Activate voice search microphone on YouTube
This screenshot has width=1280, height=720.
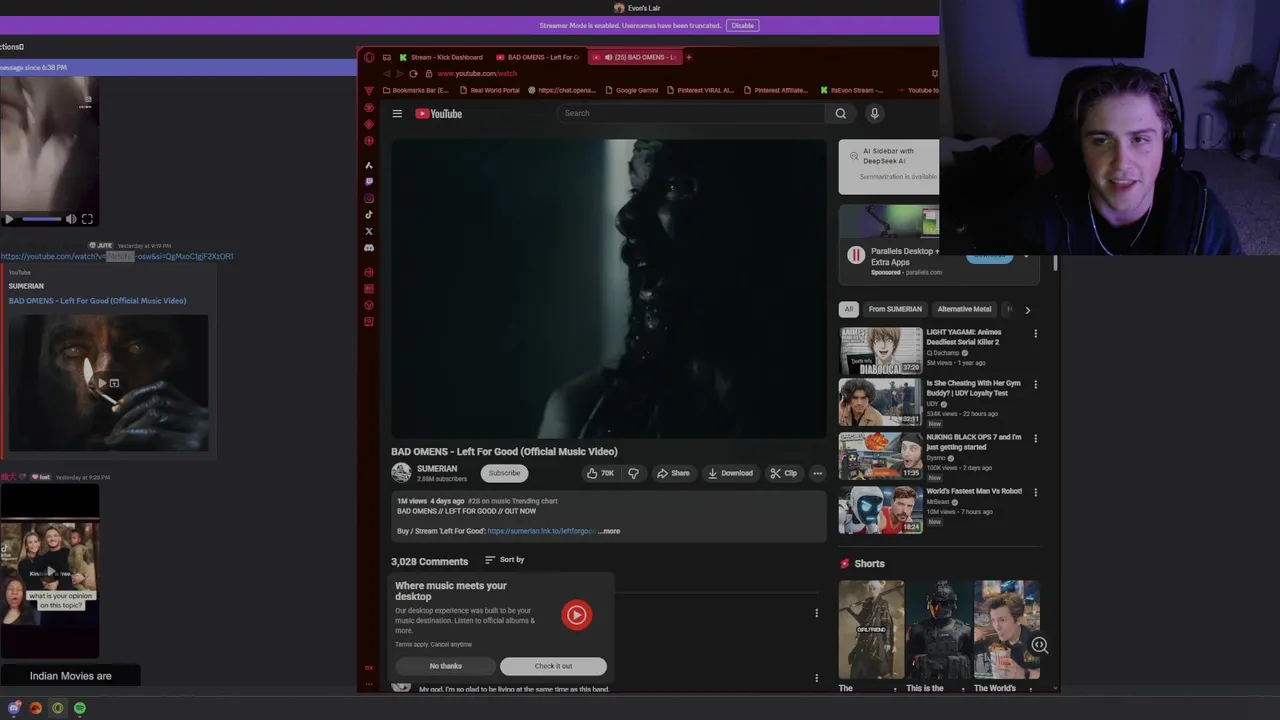[874, 113]
